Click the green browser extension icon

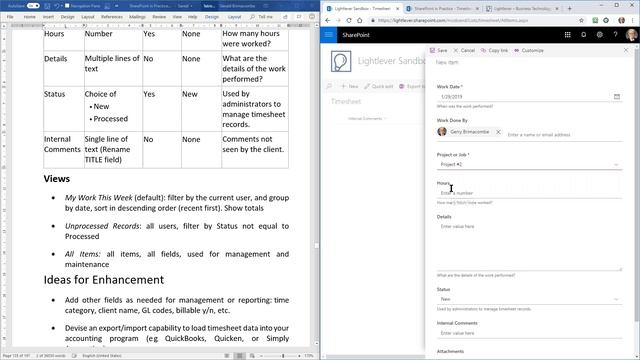tap(595, 20)
